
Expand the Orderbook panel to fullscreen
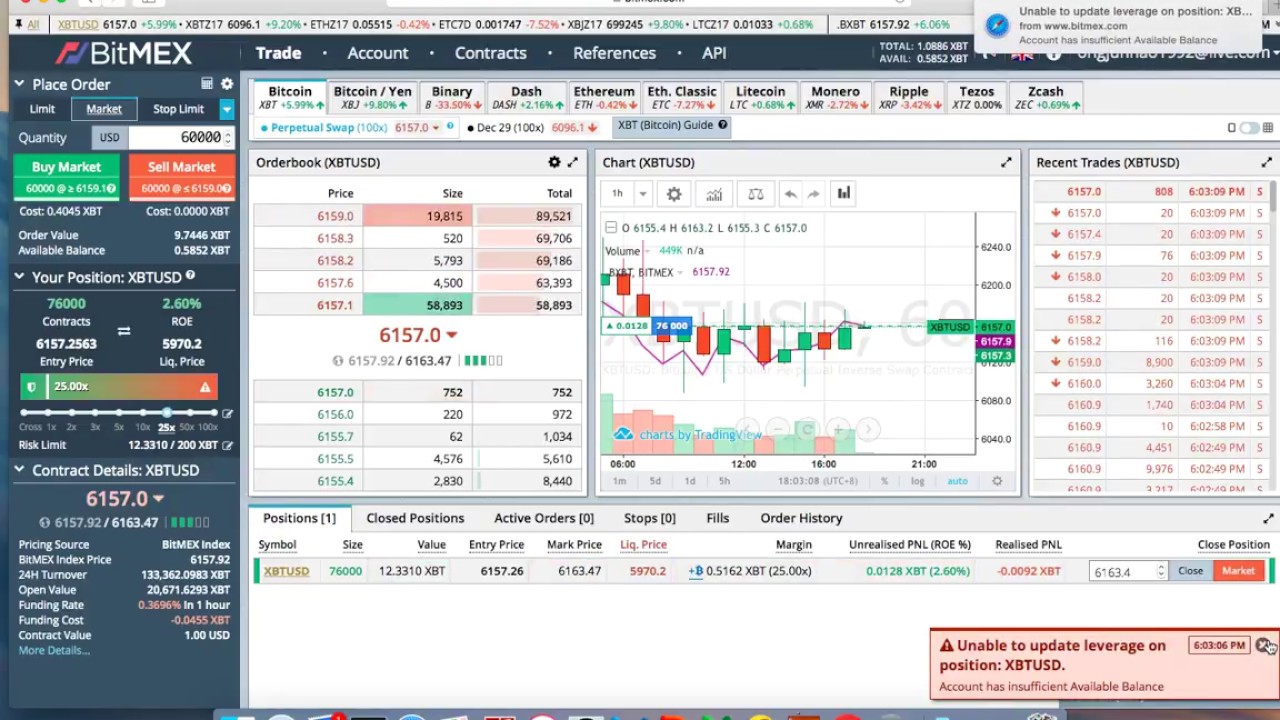pyautogui.click(x=573, y=162)
